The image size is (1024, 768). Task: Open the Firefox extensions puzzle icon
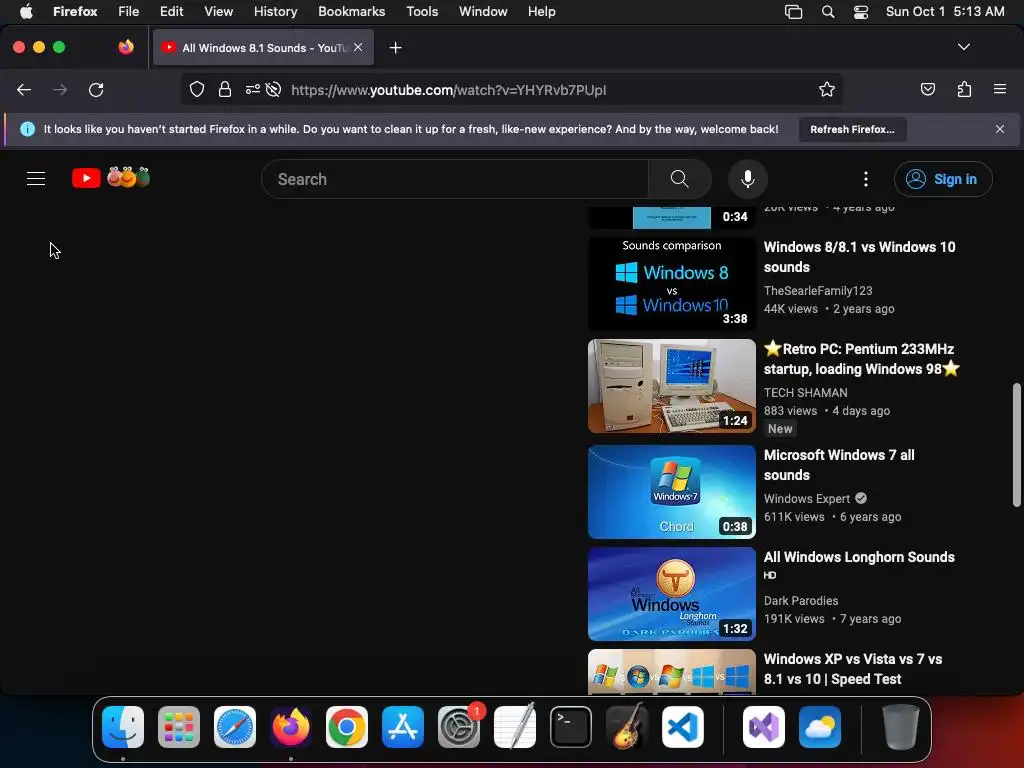point(964,89)
